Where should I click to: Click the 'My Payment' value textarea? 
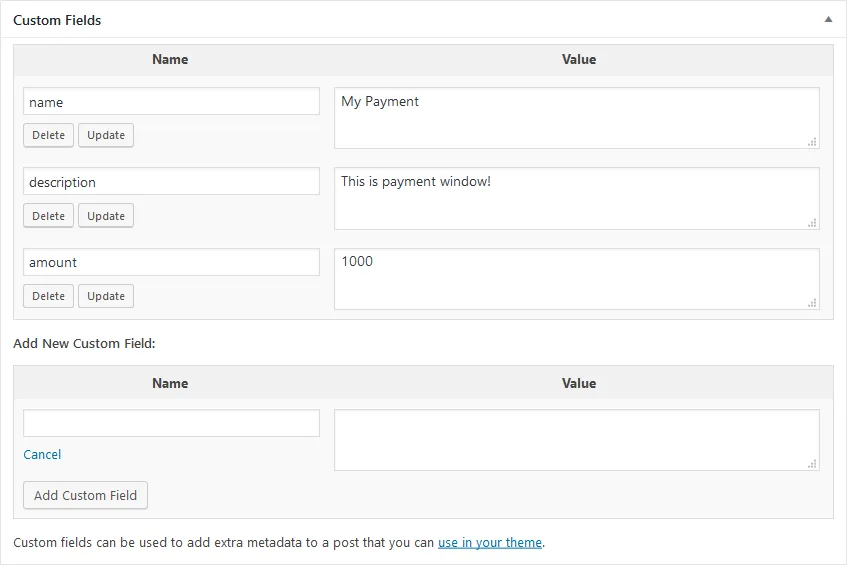coord(576,118)
